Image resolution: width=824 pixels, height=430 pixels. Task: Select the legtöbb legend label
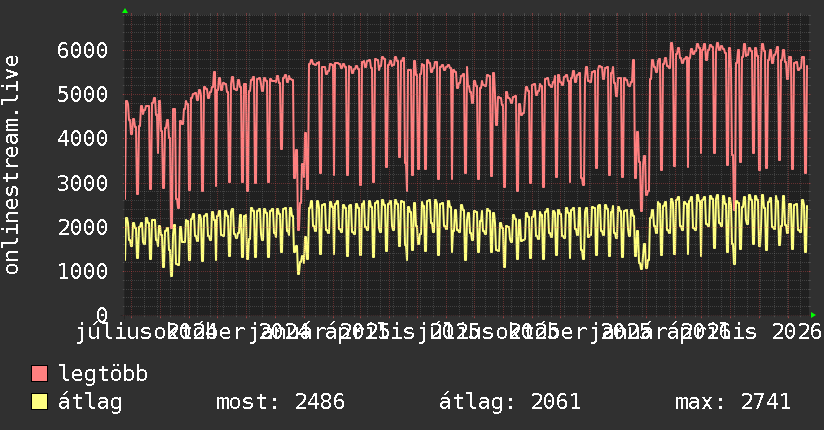(x=103, y=373)
